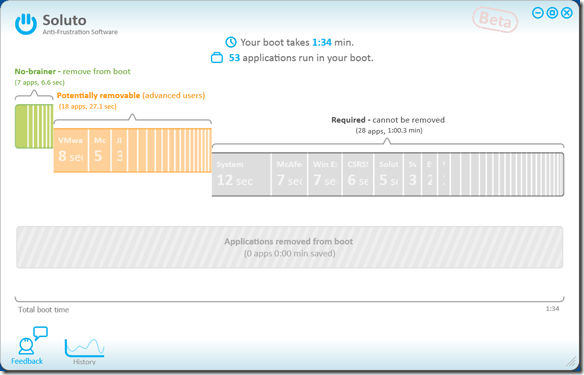This screenshot has height=375, width=584.
Task: Click the clock icon beside boot time
Action: (x=231, y=42)
